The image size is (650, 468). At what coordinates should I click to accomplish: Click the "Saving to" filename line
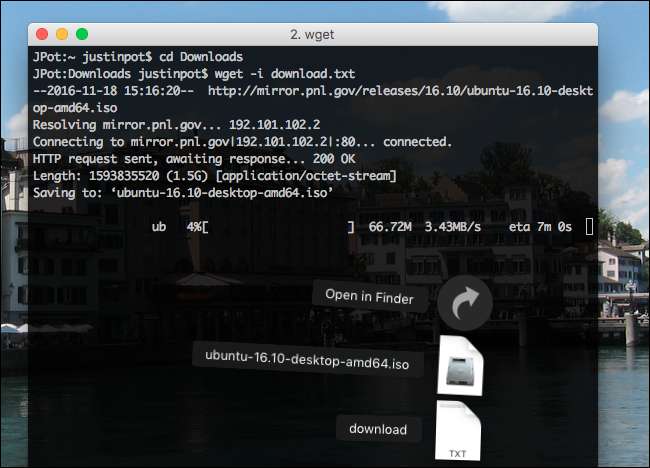182,192
